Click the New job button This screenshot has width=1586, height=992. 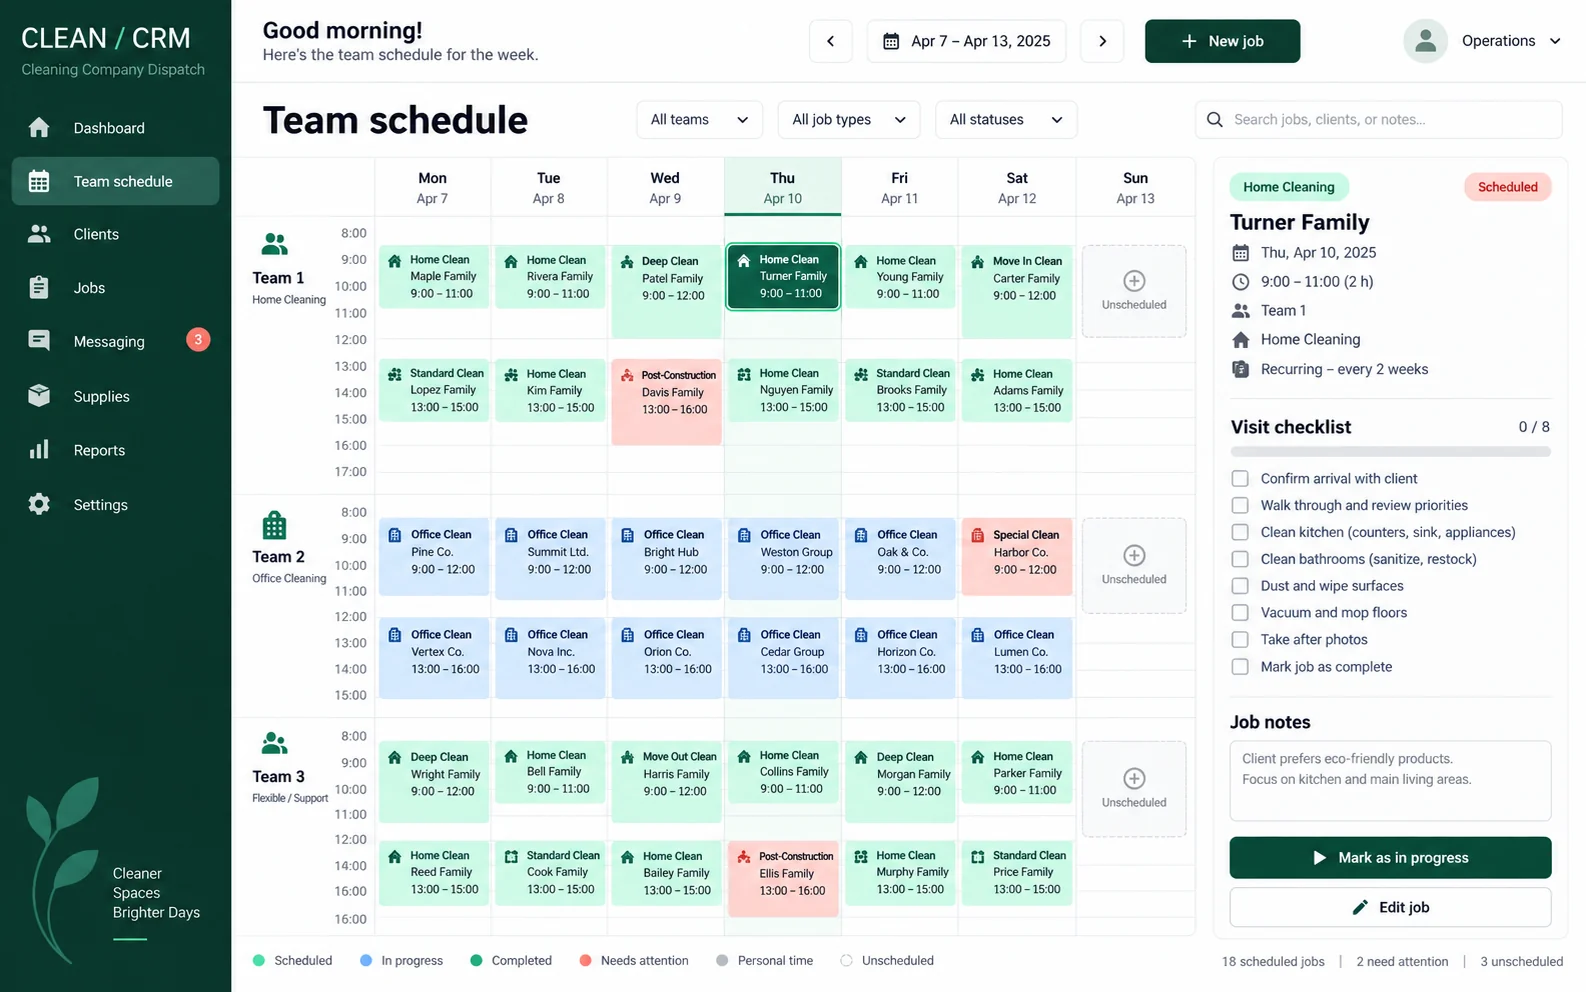coord(1222,41)
